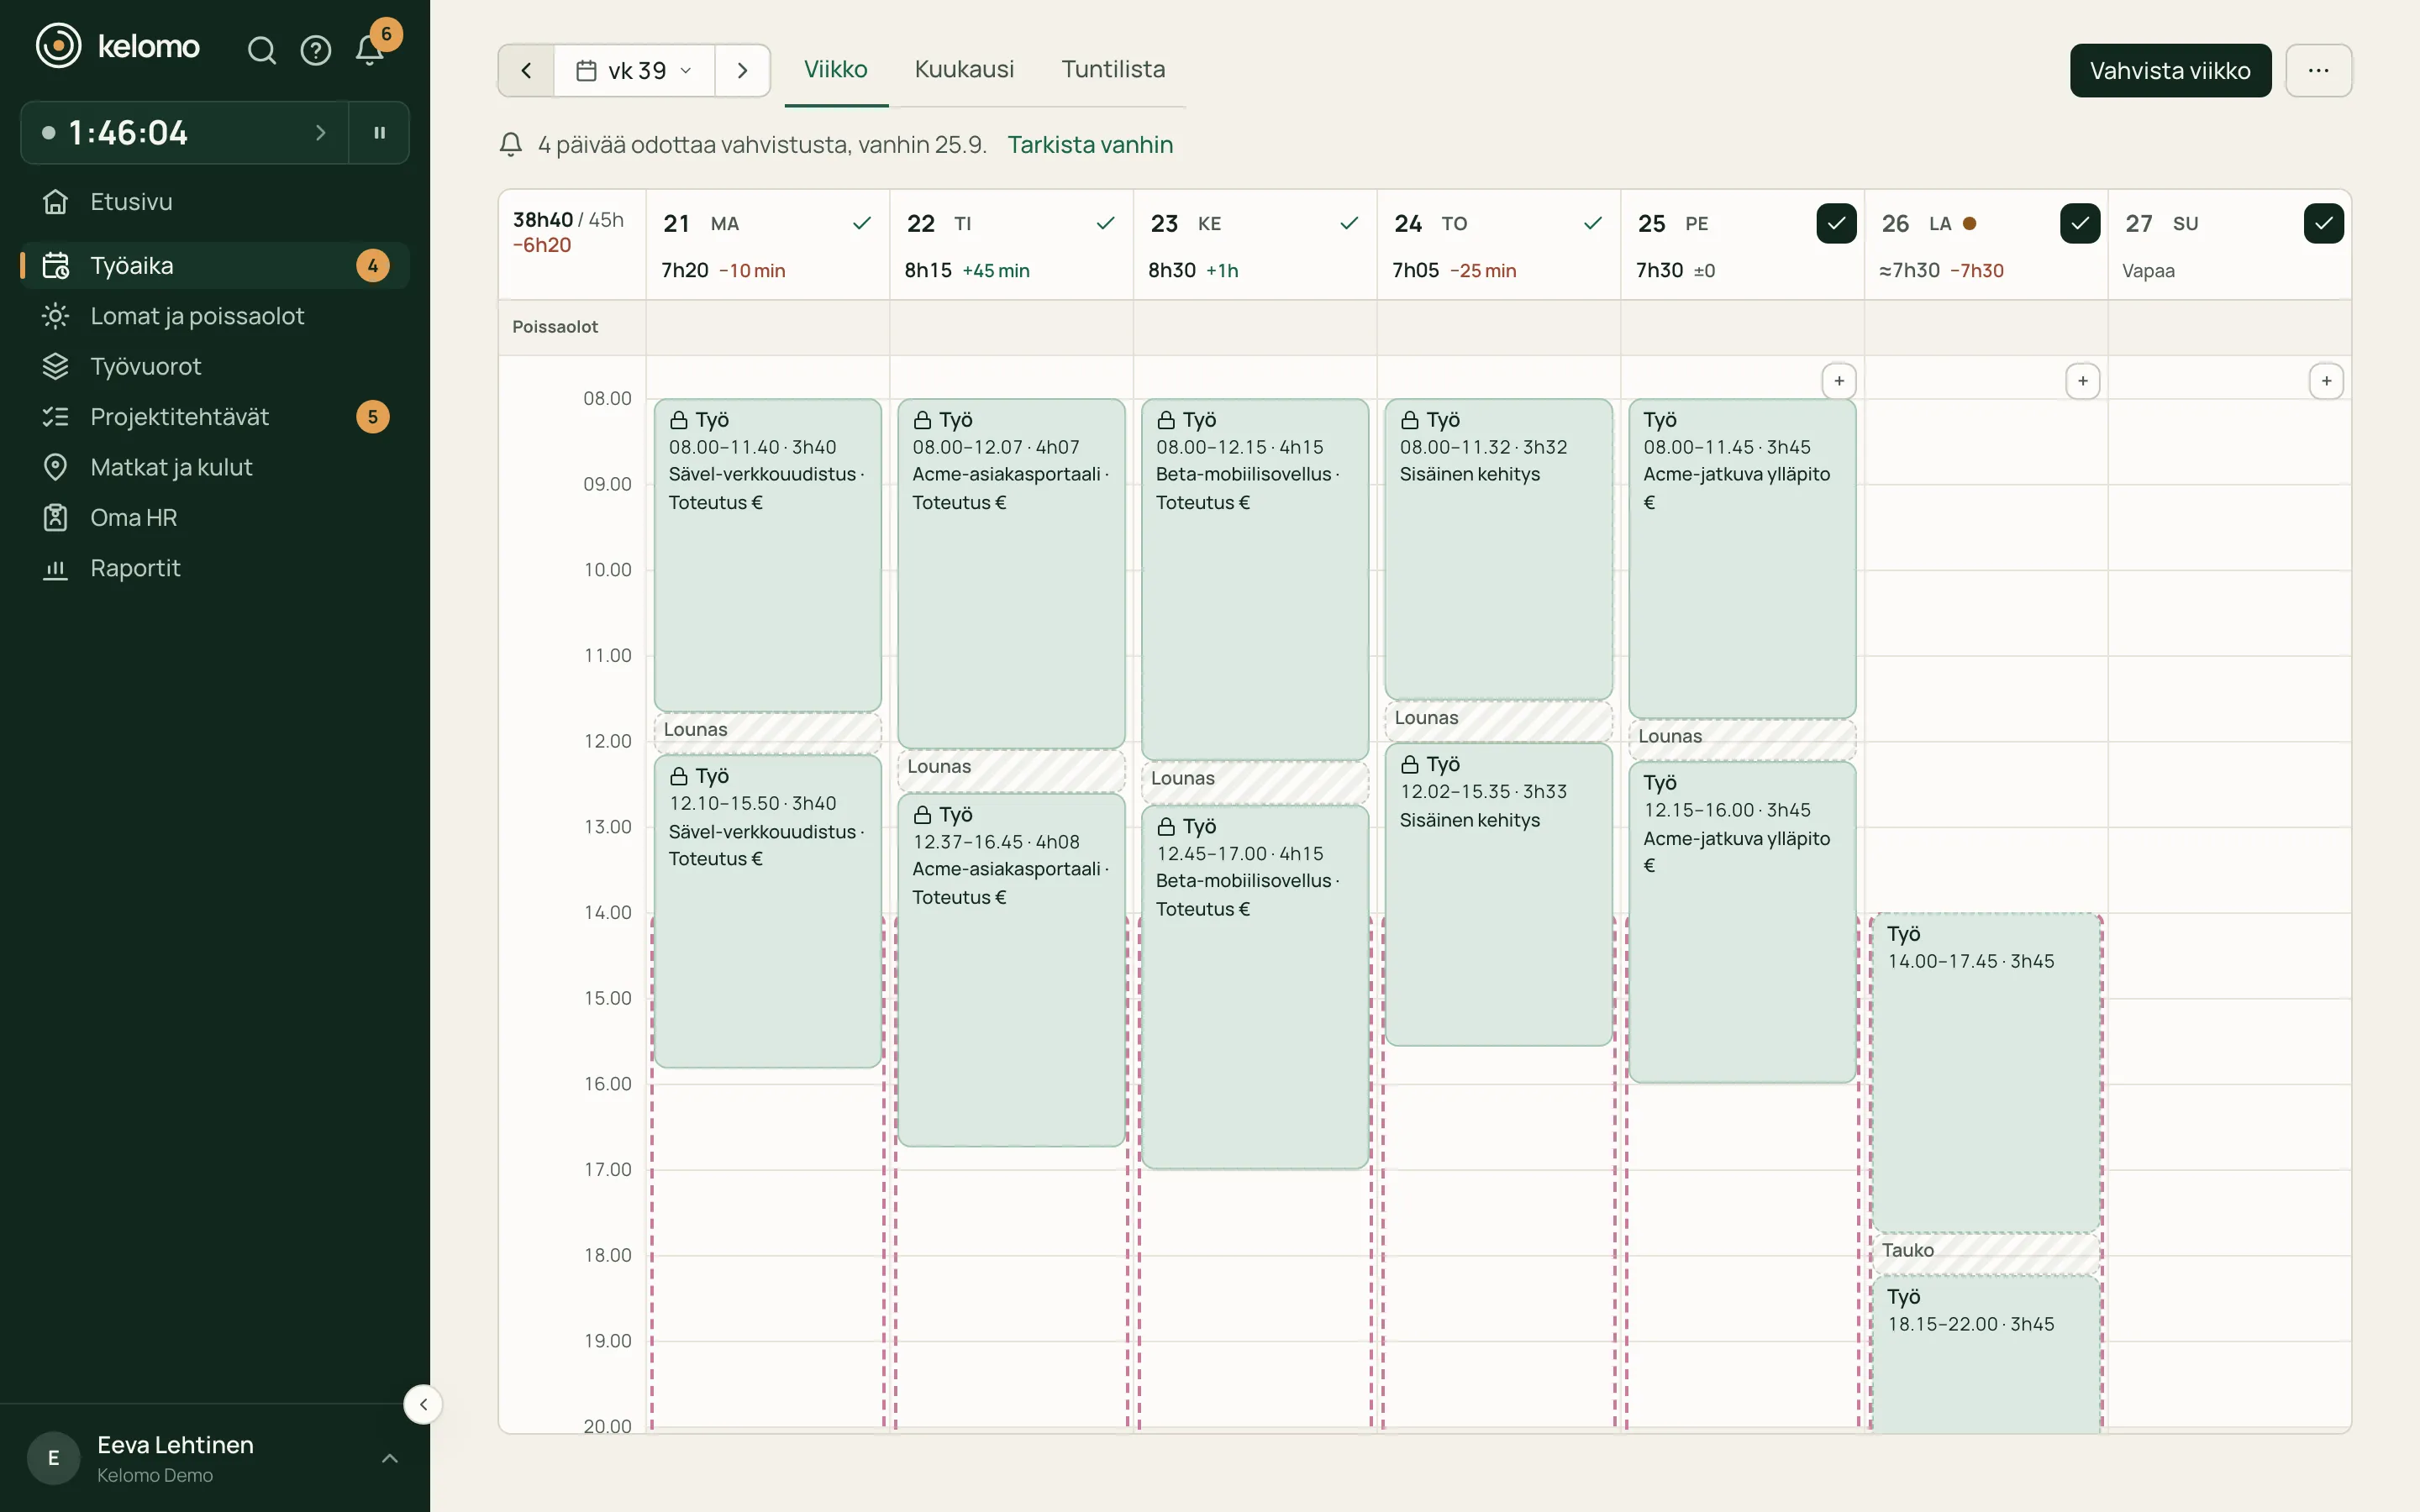The height and width of the screenshot is (1512, 2420).
Task: Toggle the Sunday 27 confirmation checkbox
Action: click(2323, 223)
